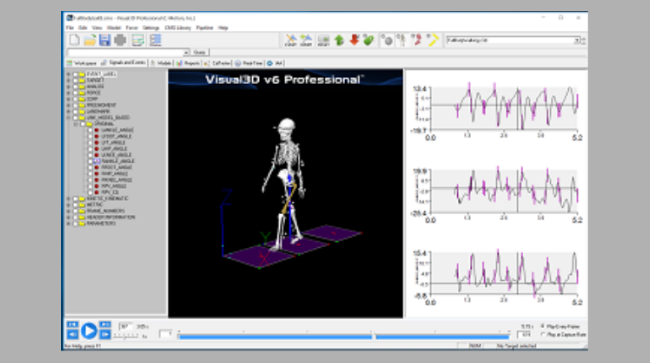Click the red down arrow toolbar icon
This screenshot has height=364, width=650.
(354, 40)
